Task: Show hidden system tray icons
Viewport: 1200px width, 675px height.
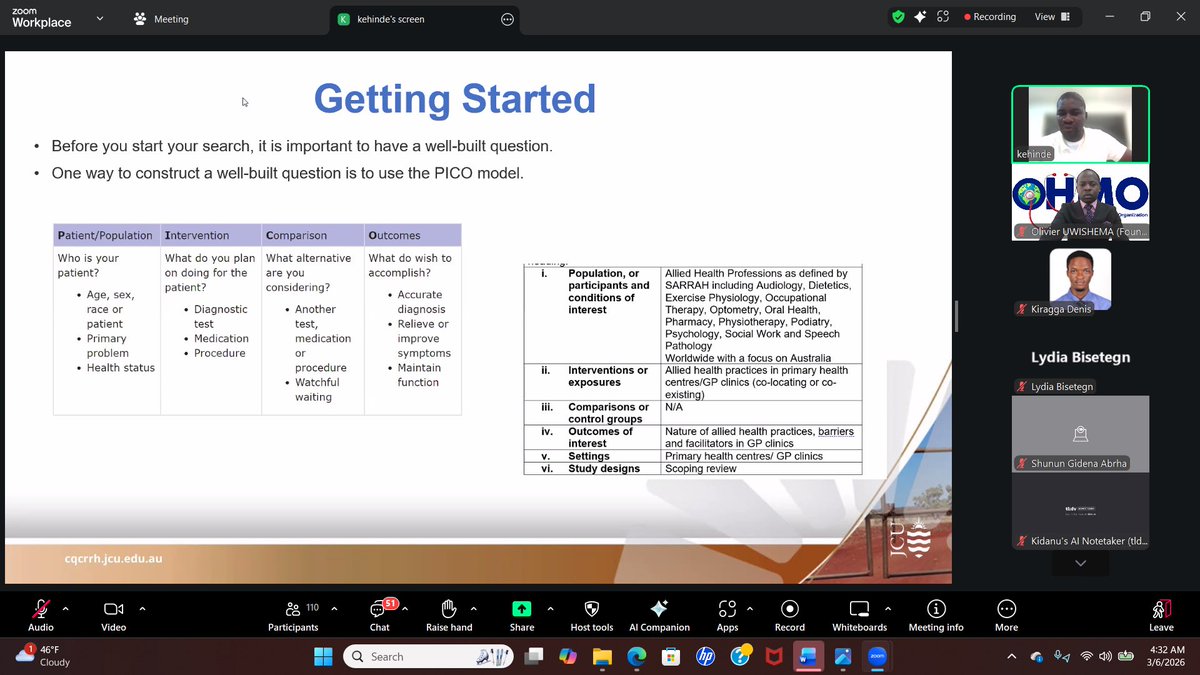Action: click(x=1011, y=656)
